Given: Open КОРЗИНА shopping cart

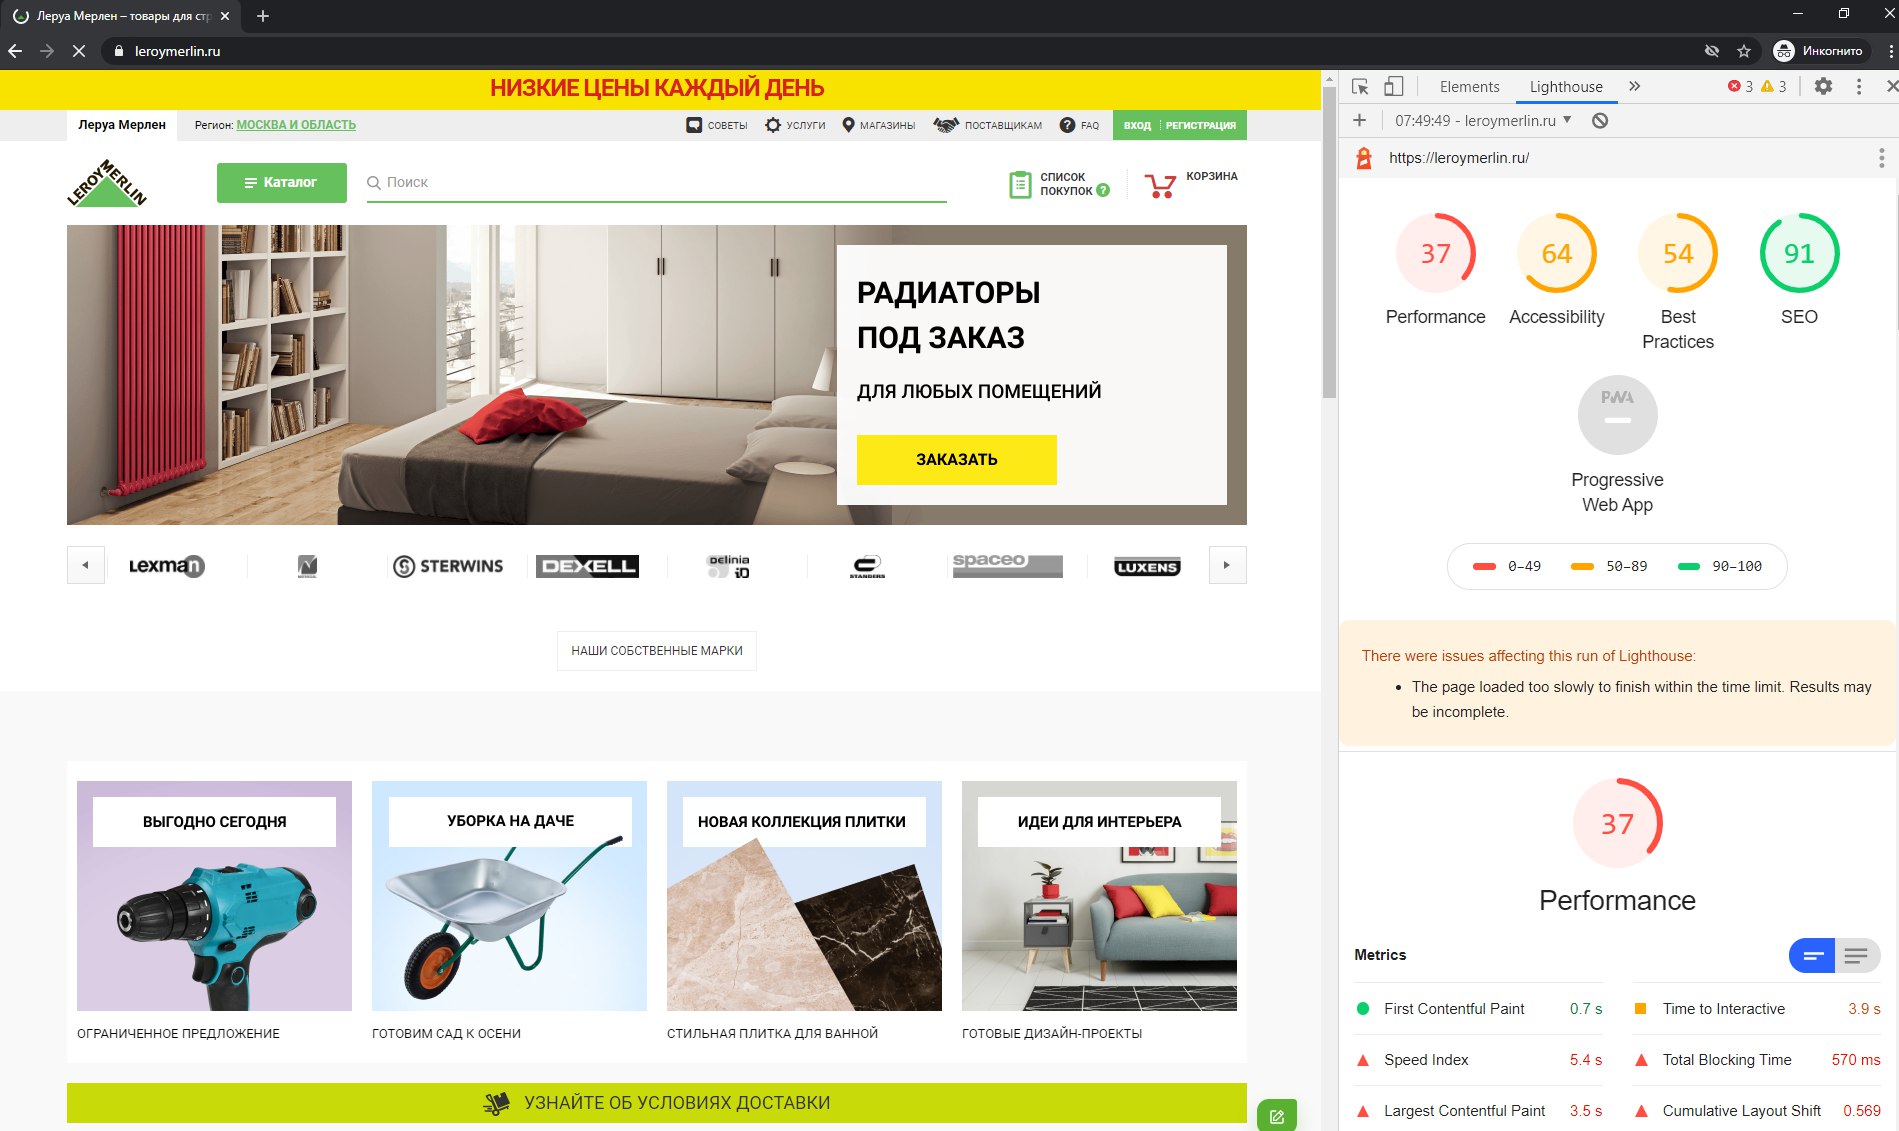Looking at the screenshot, I should [x=1191, y=184].
